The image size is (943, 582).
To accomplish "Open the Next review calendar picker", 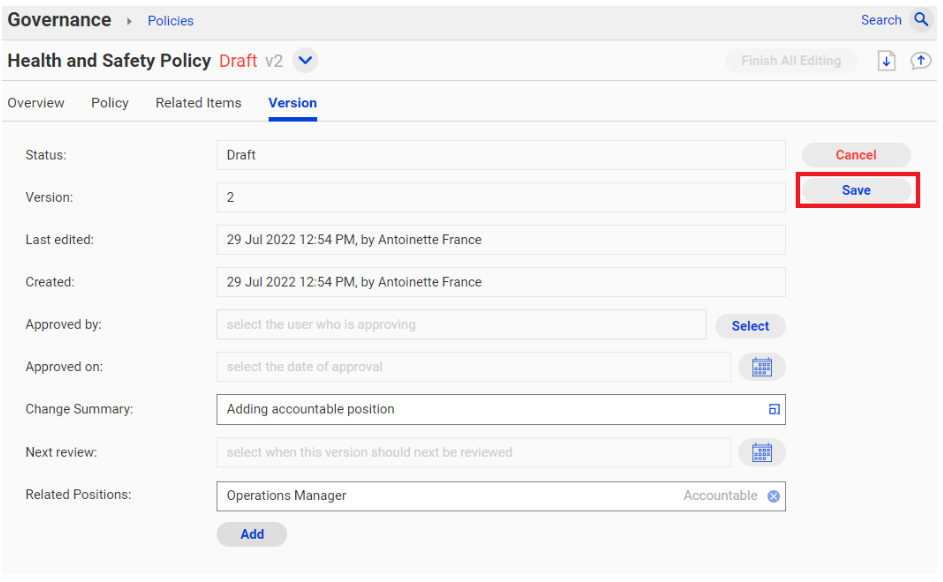I will click(x=761, y=453).
